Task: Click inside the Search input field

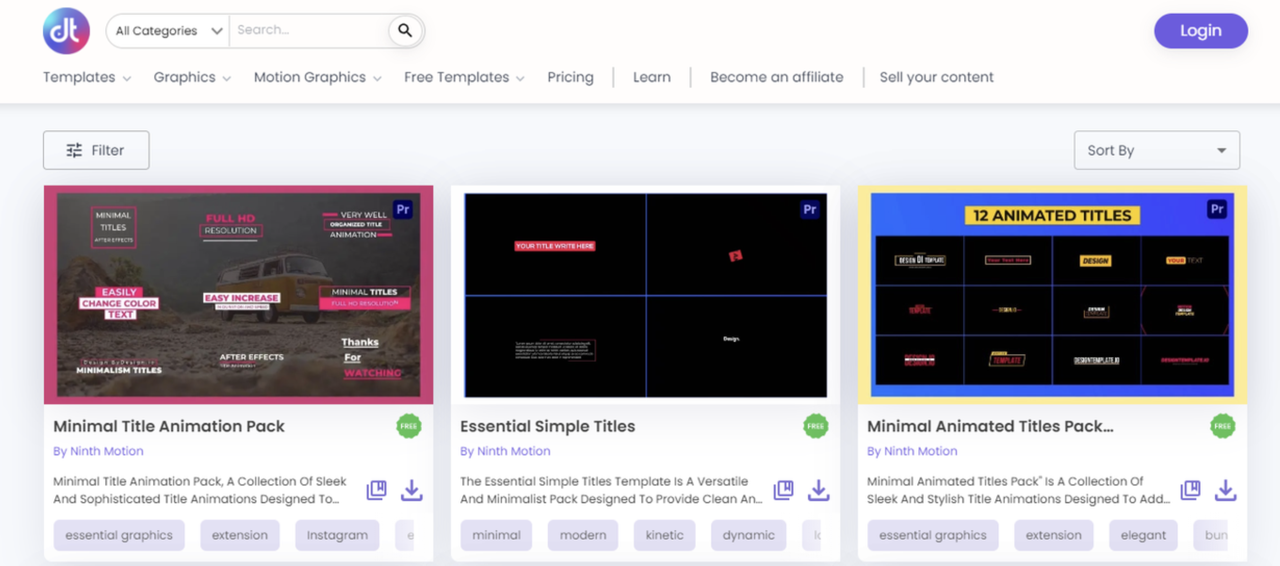Action: coord(308,31)
